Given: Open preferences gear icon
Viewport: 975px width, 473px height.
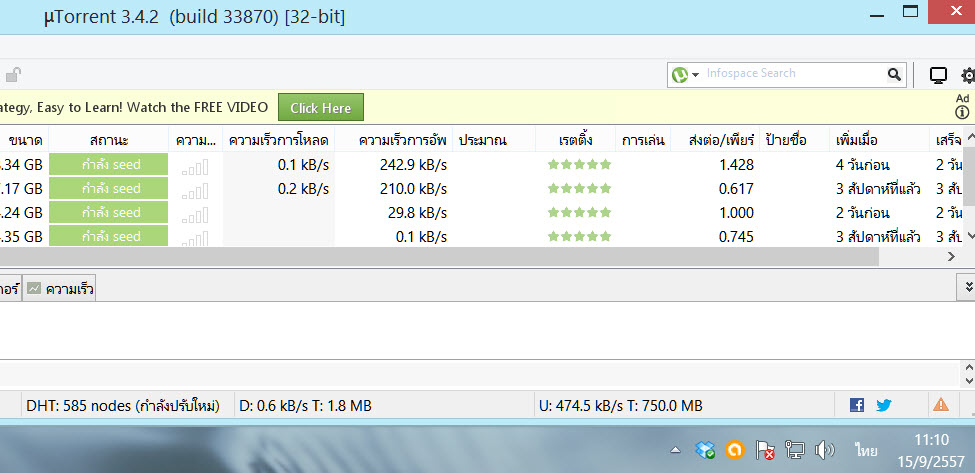Looking at the screenshot, I should pyautogui.click(x=968, y=75).
